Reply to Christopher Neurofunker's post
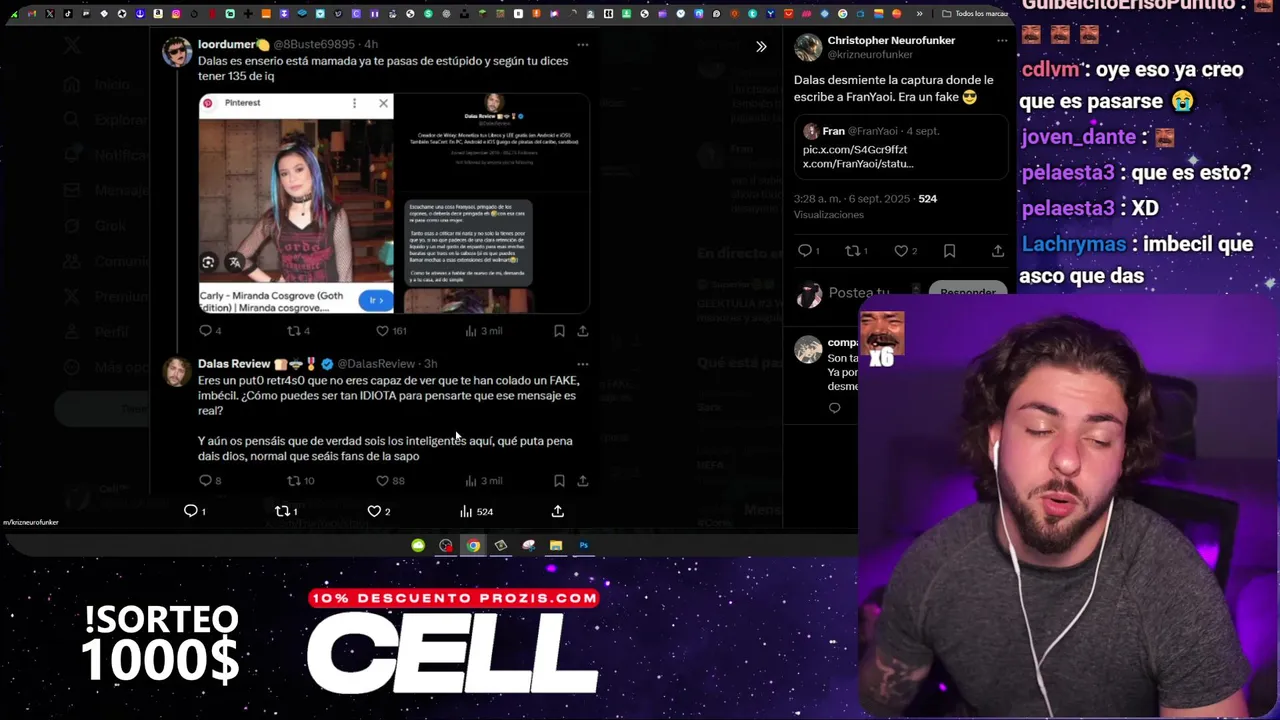 coord(805,251)
